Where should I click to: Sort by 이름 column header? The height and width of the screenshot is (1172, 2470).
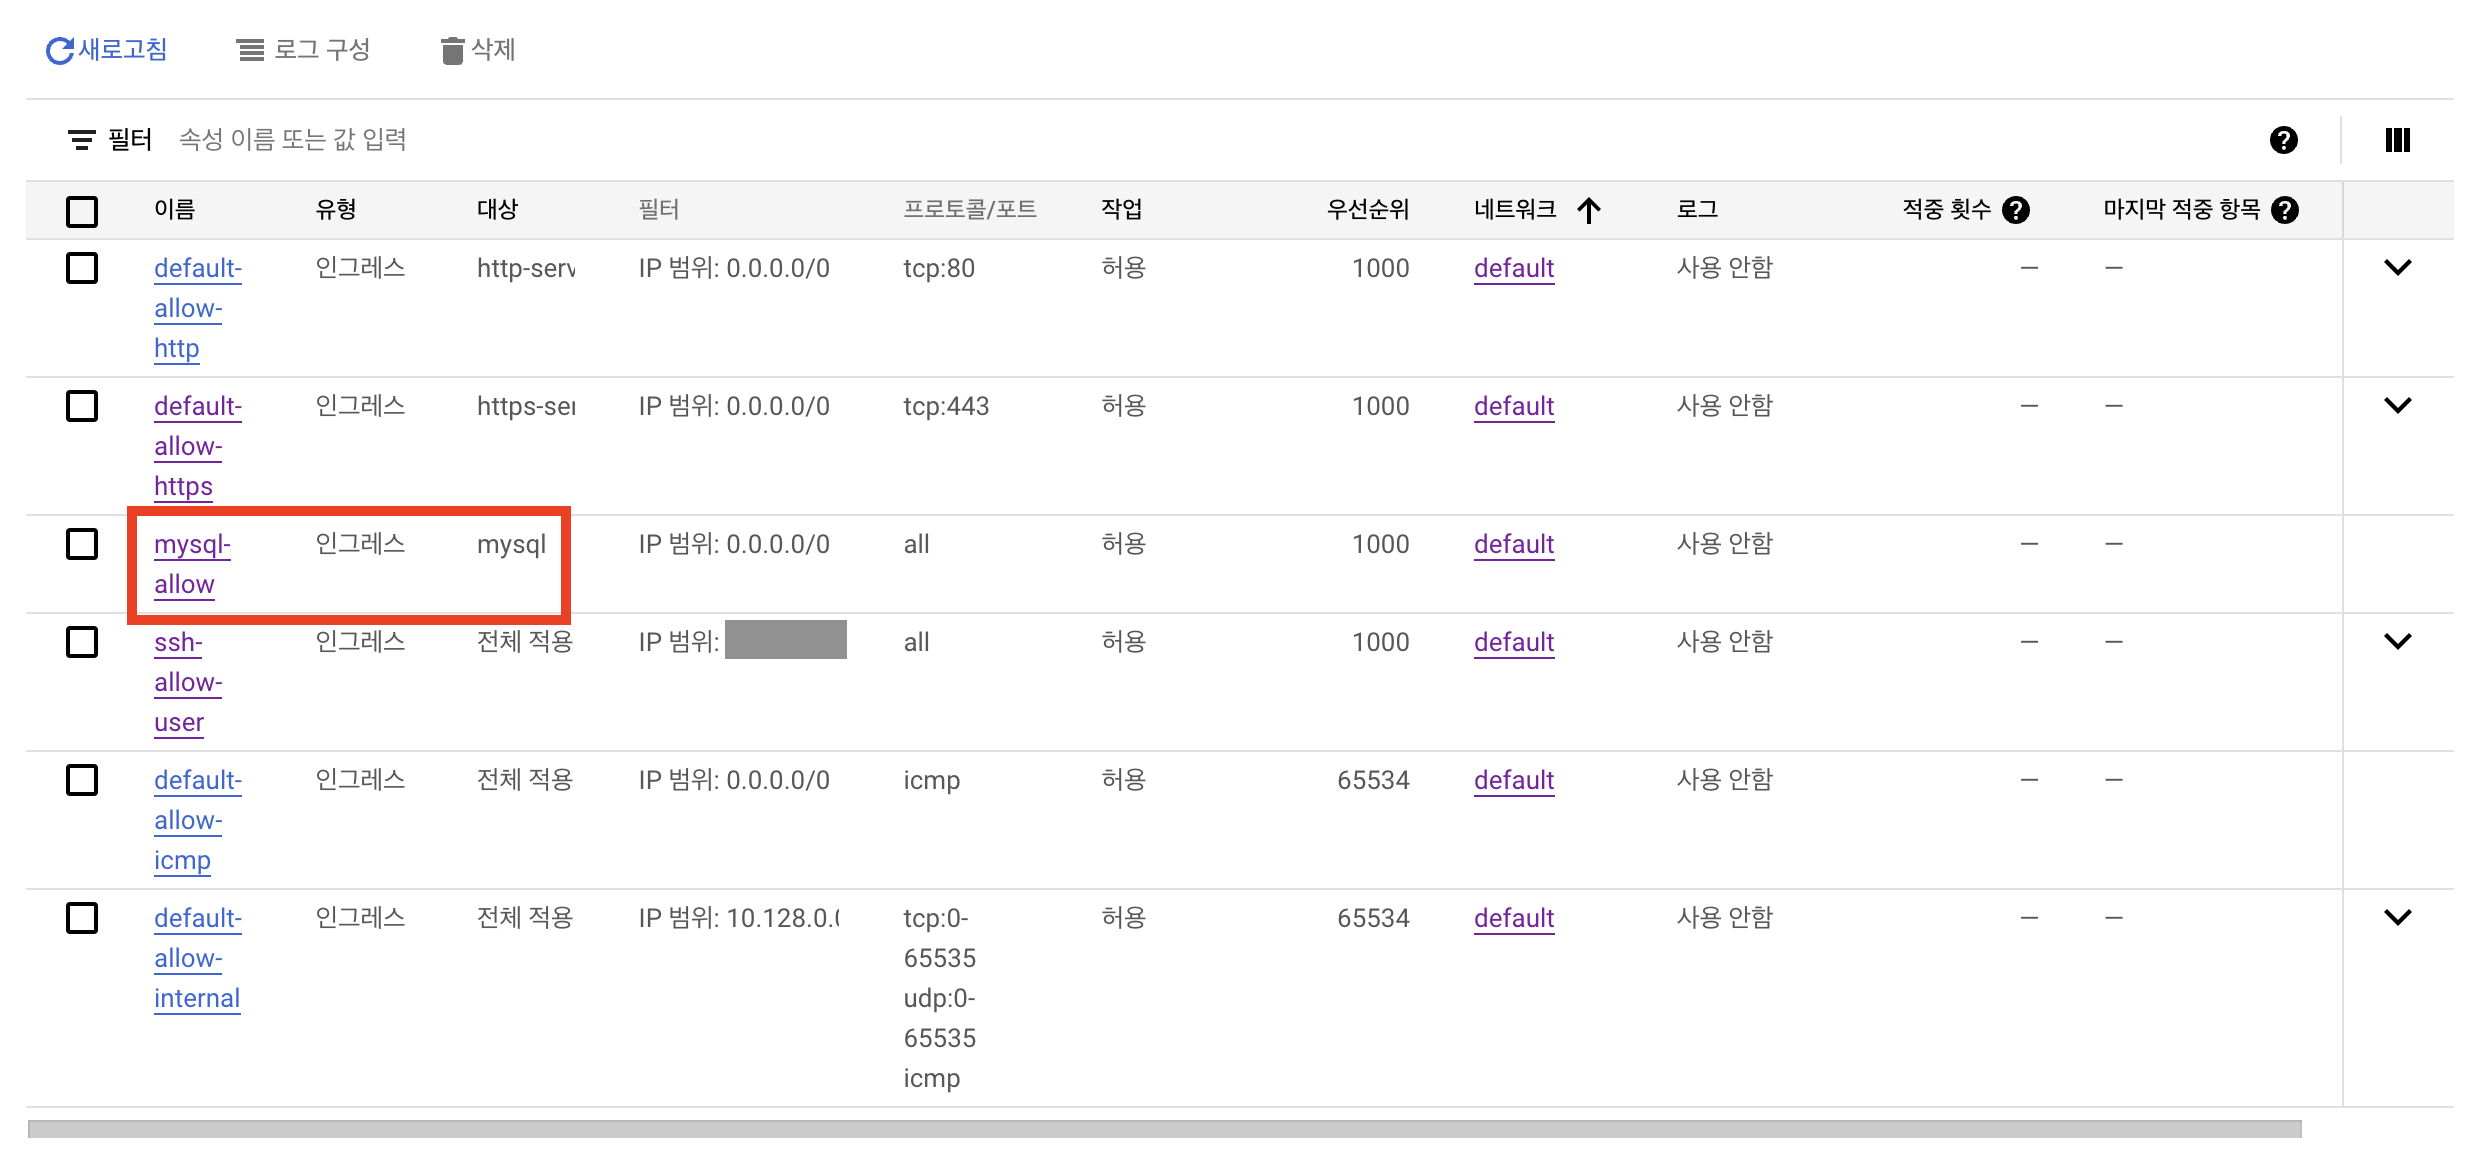[x=174, y=210]
